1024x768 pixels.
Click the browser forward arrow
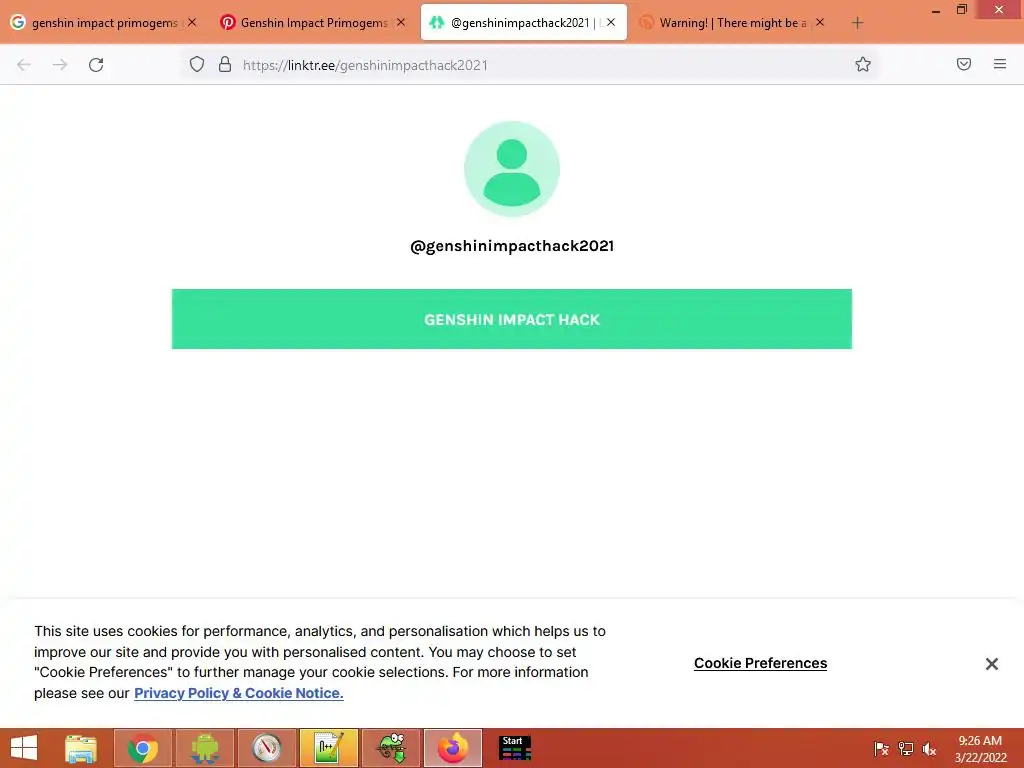point(60,65)
